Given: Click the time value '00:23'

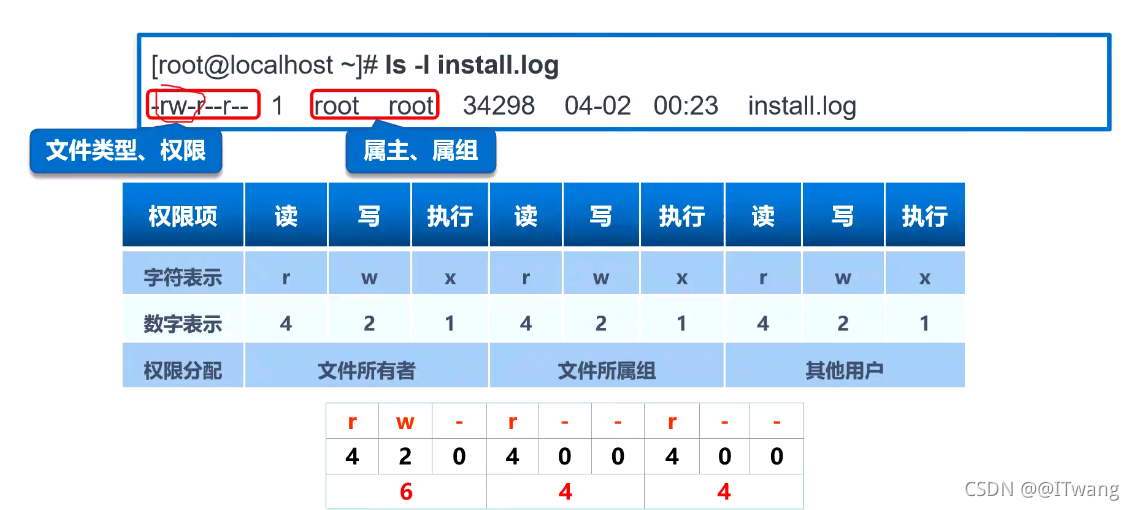Looking at the screenshot, I should (x=686, y=106).
